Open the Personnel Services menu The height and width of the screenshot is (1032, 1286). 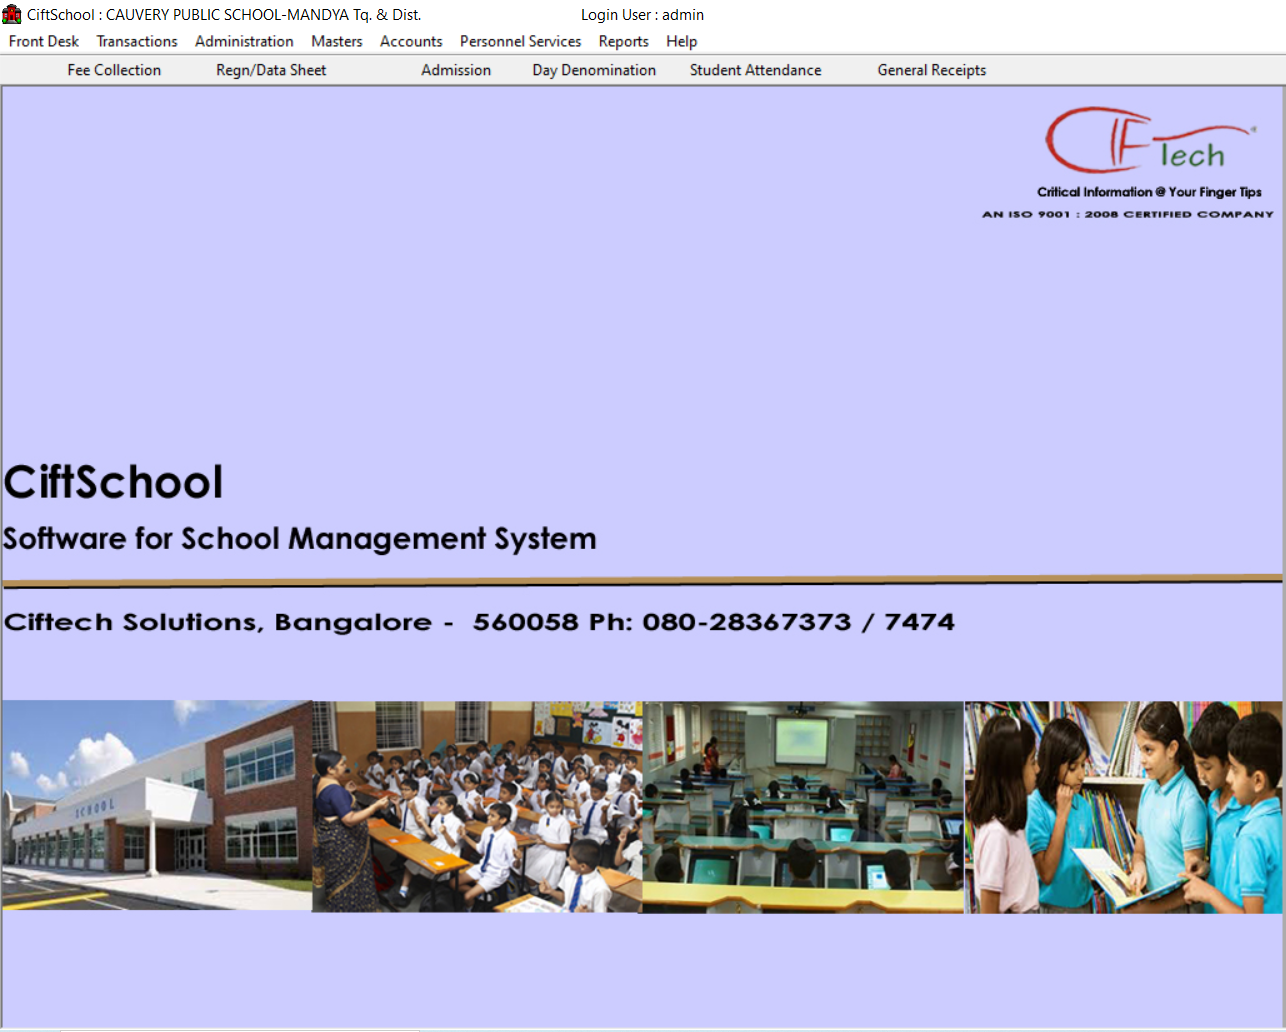tap(520, 41)
